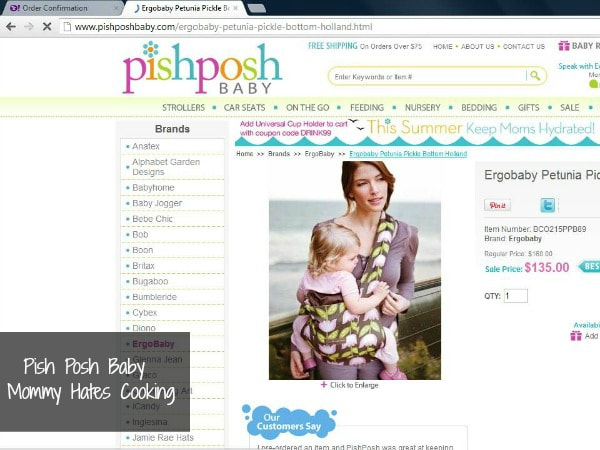Open a new browser tab
600x450 pixels.
(x=256, y=8)
